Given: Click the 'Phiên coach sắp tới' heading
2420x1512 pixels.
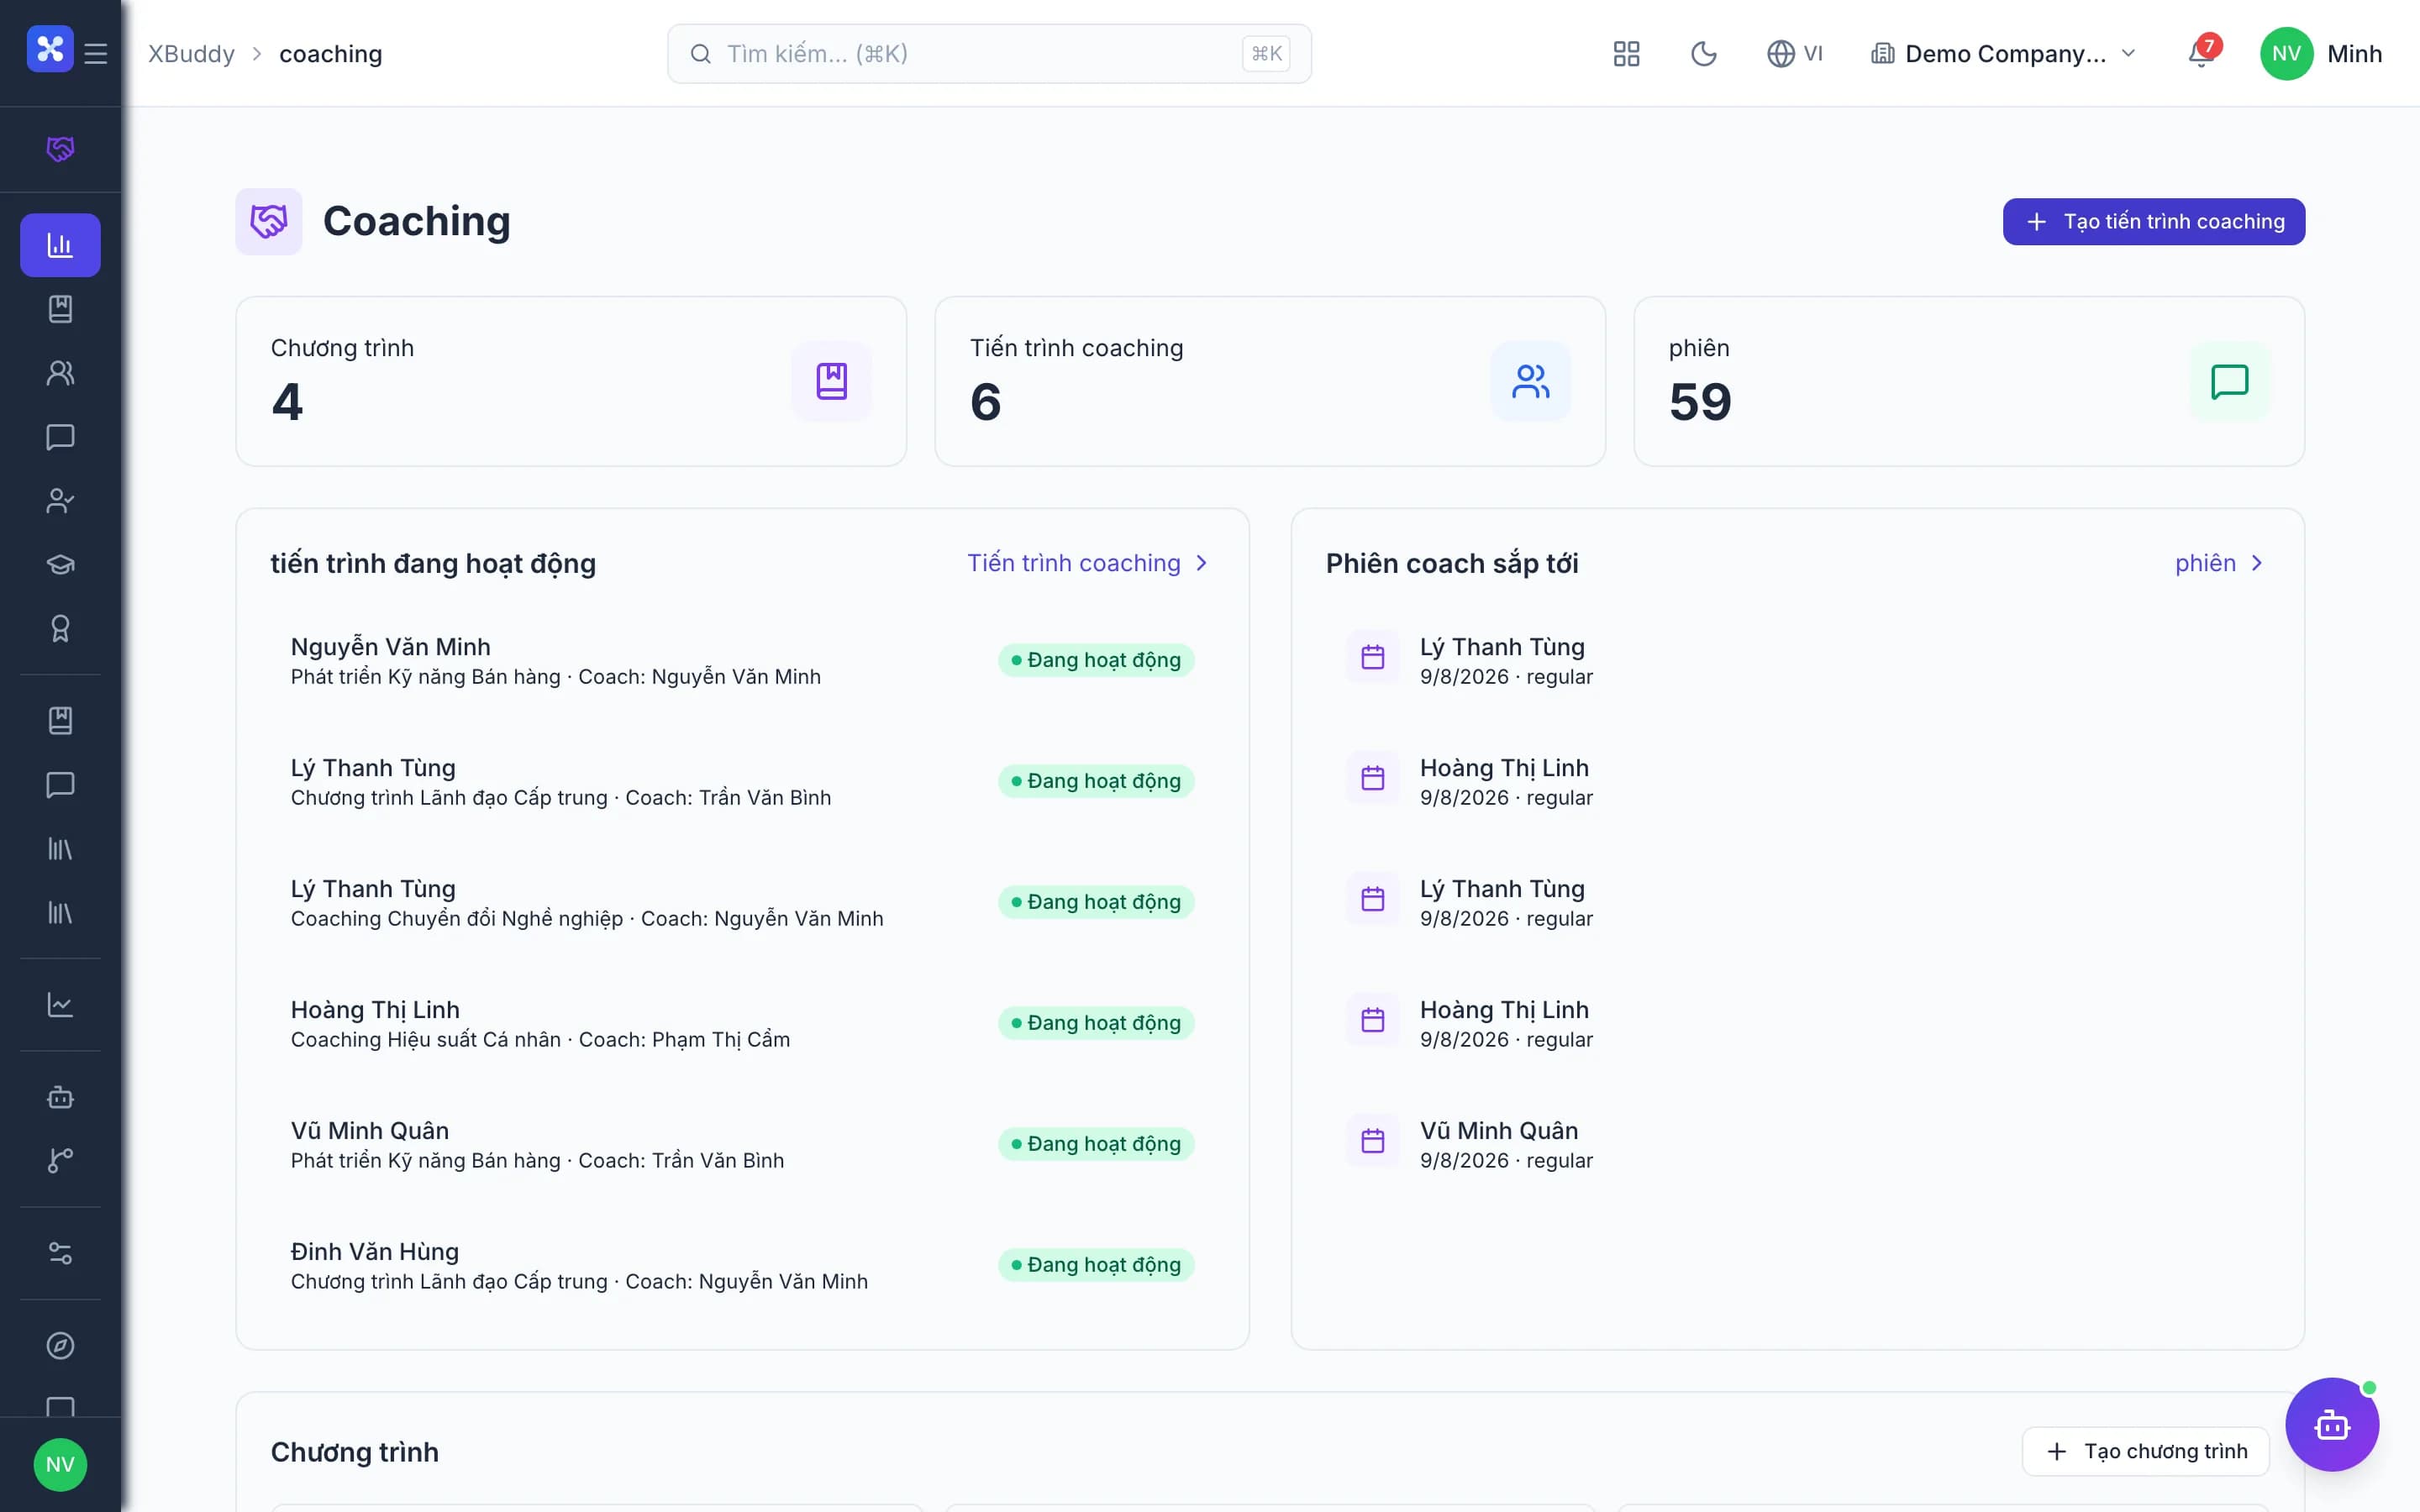Looking at the screenshot, I should click(x=1452, y=563).
